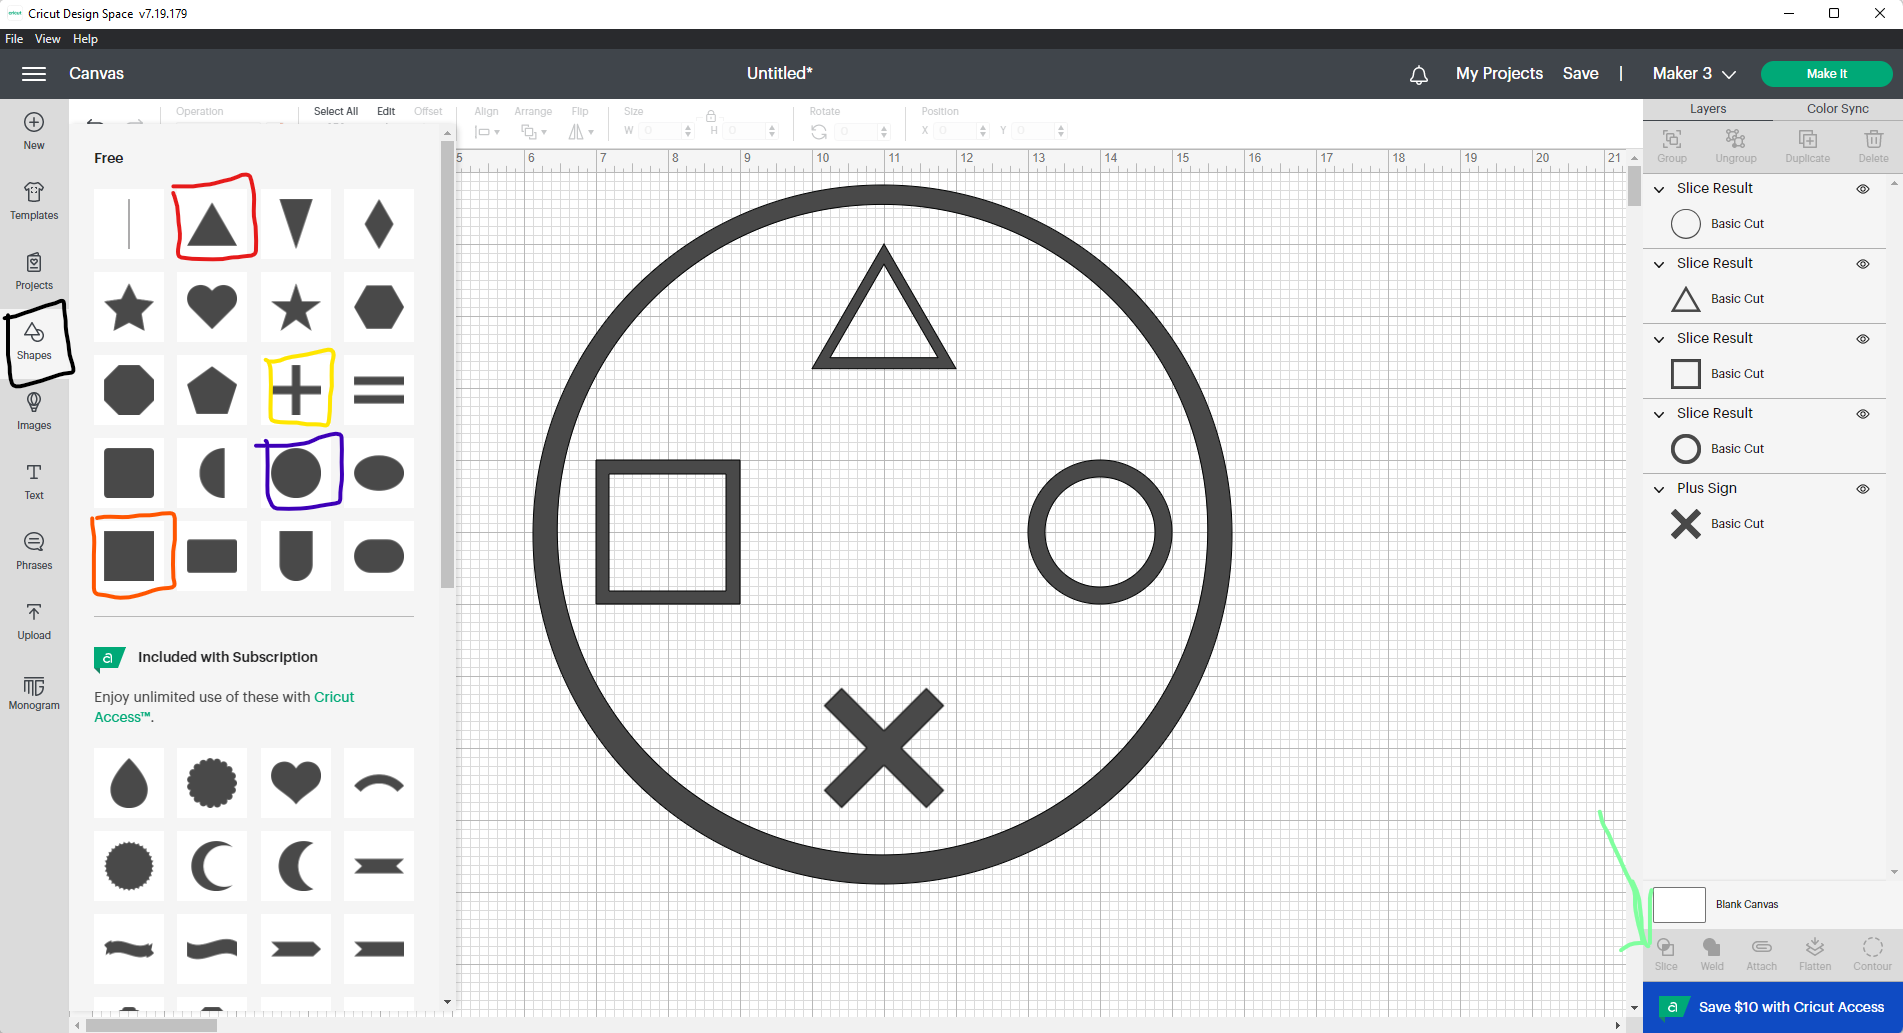Hide the triangle Slice Result layer

[x=1863, y=264]
